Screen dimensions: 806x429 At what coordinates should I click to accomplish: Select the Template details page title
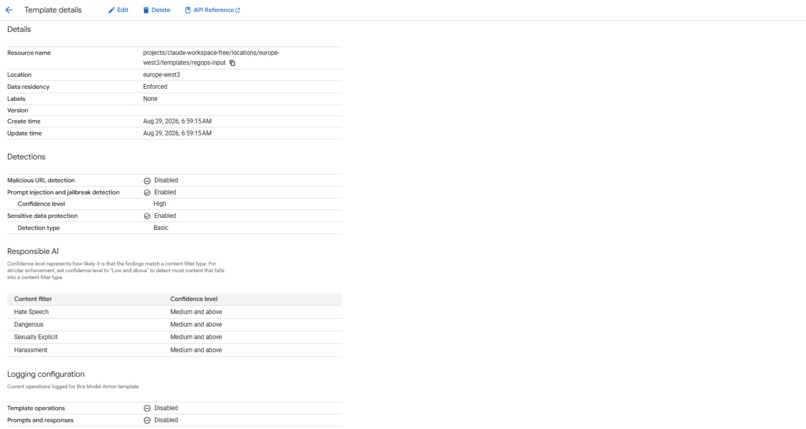(x=53, y=10)
